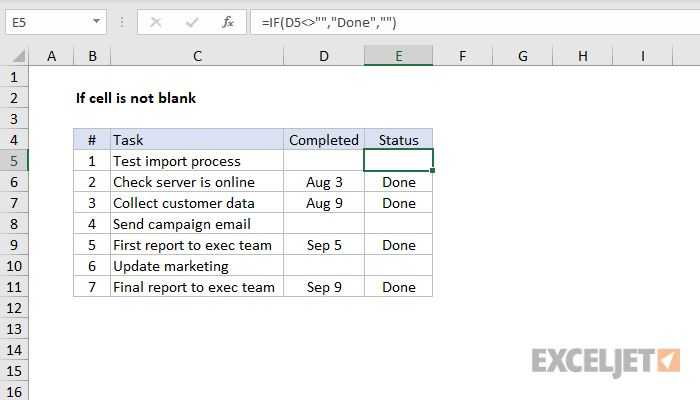Select row 1 header

(14, 77)
